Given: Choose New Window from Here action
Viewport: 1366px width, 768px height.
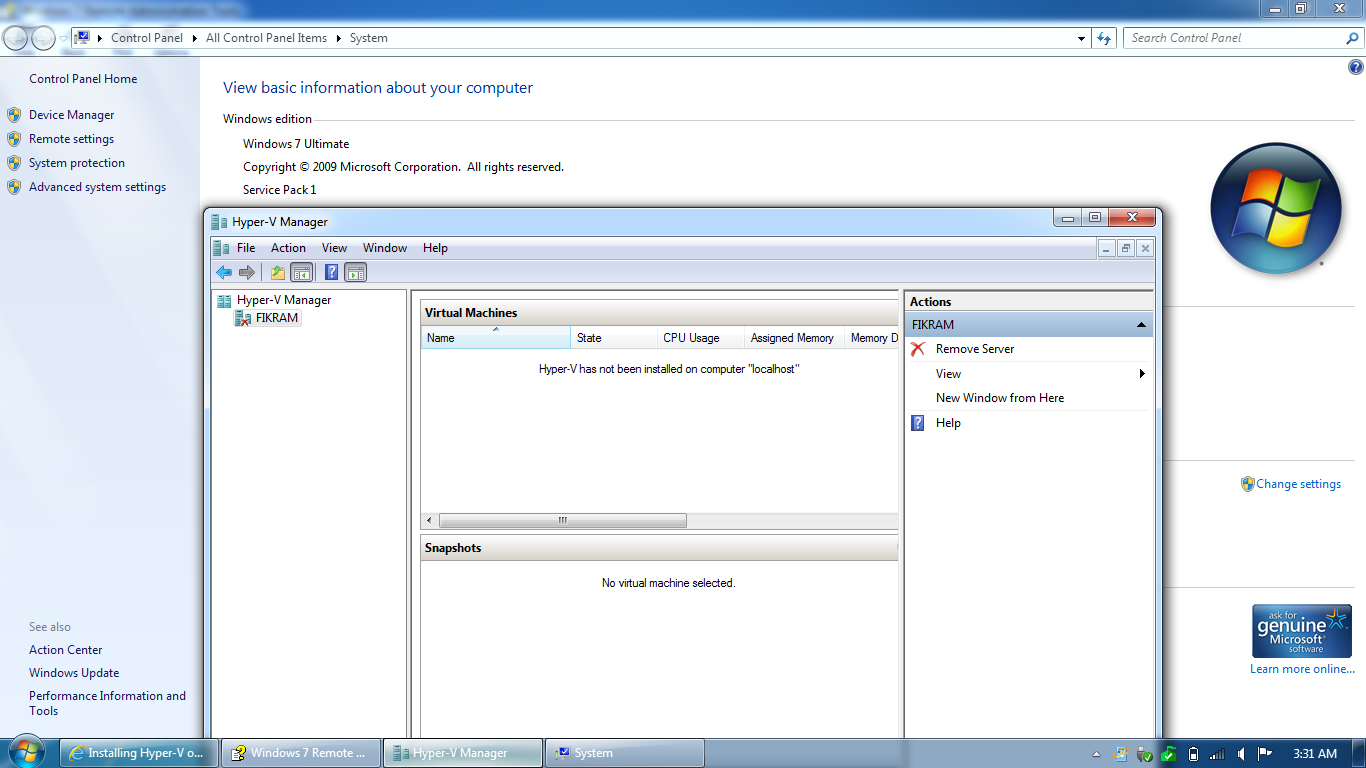Looking at the screenshot, I should click(x=1000, y=398).
